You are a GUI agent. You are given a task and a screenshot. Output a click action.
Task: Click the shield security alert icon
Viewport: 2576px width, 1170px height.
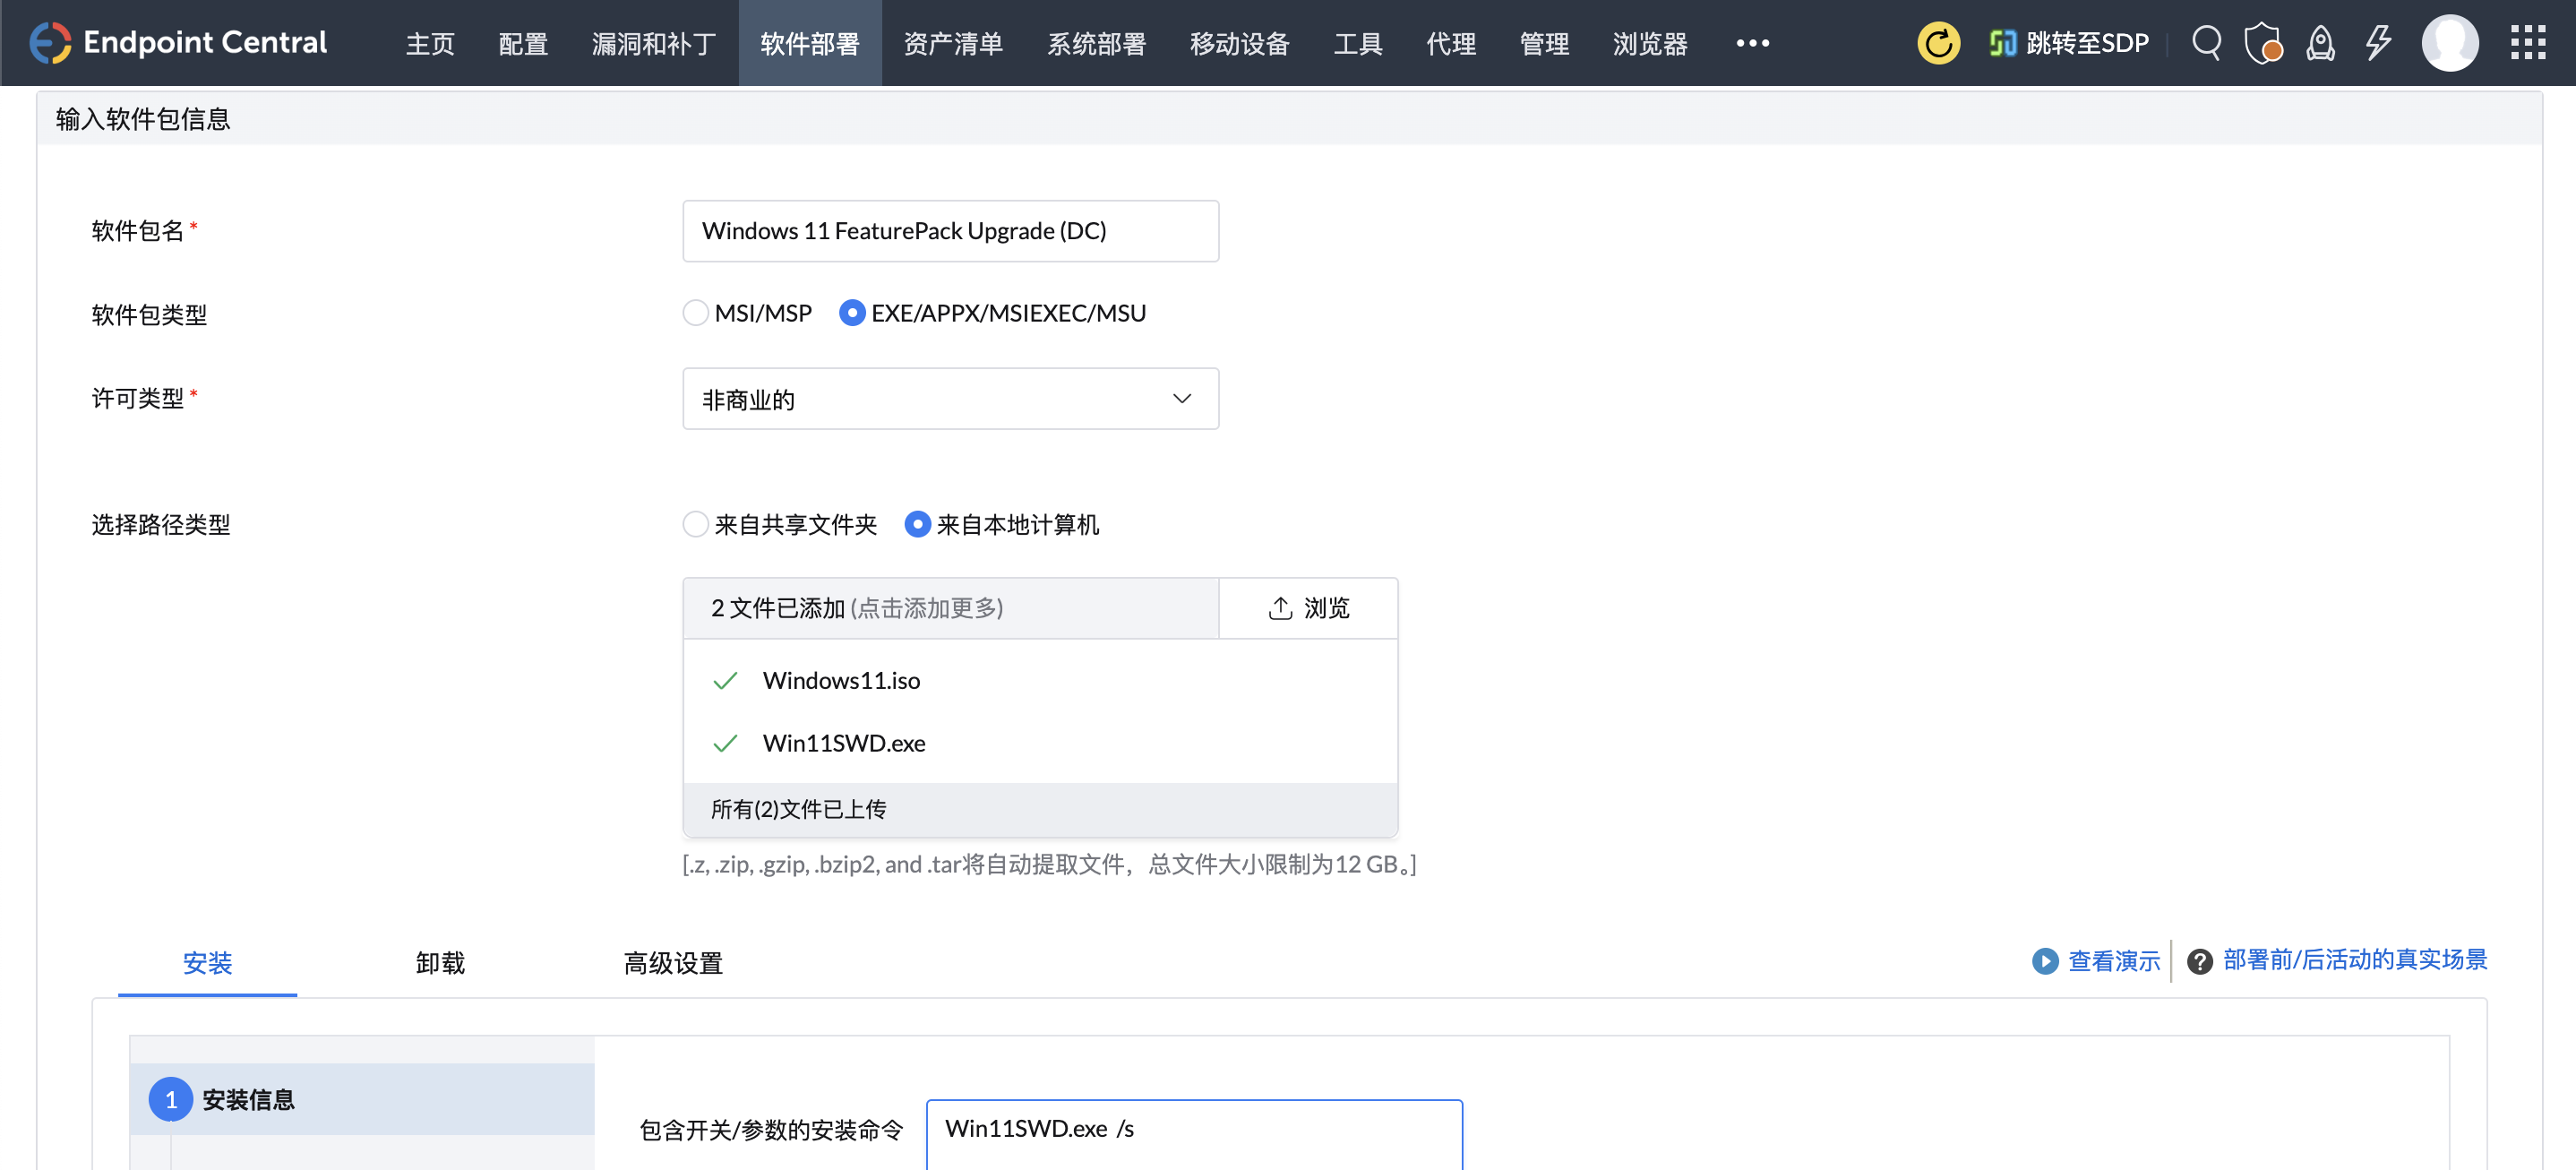pyautogui.click(x=2262, y=43)
